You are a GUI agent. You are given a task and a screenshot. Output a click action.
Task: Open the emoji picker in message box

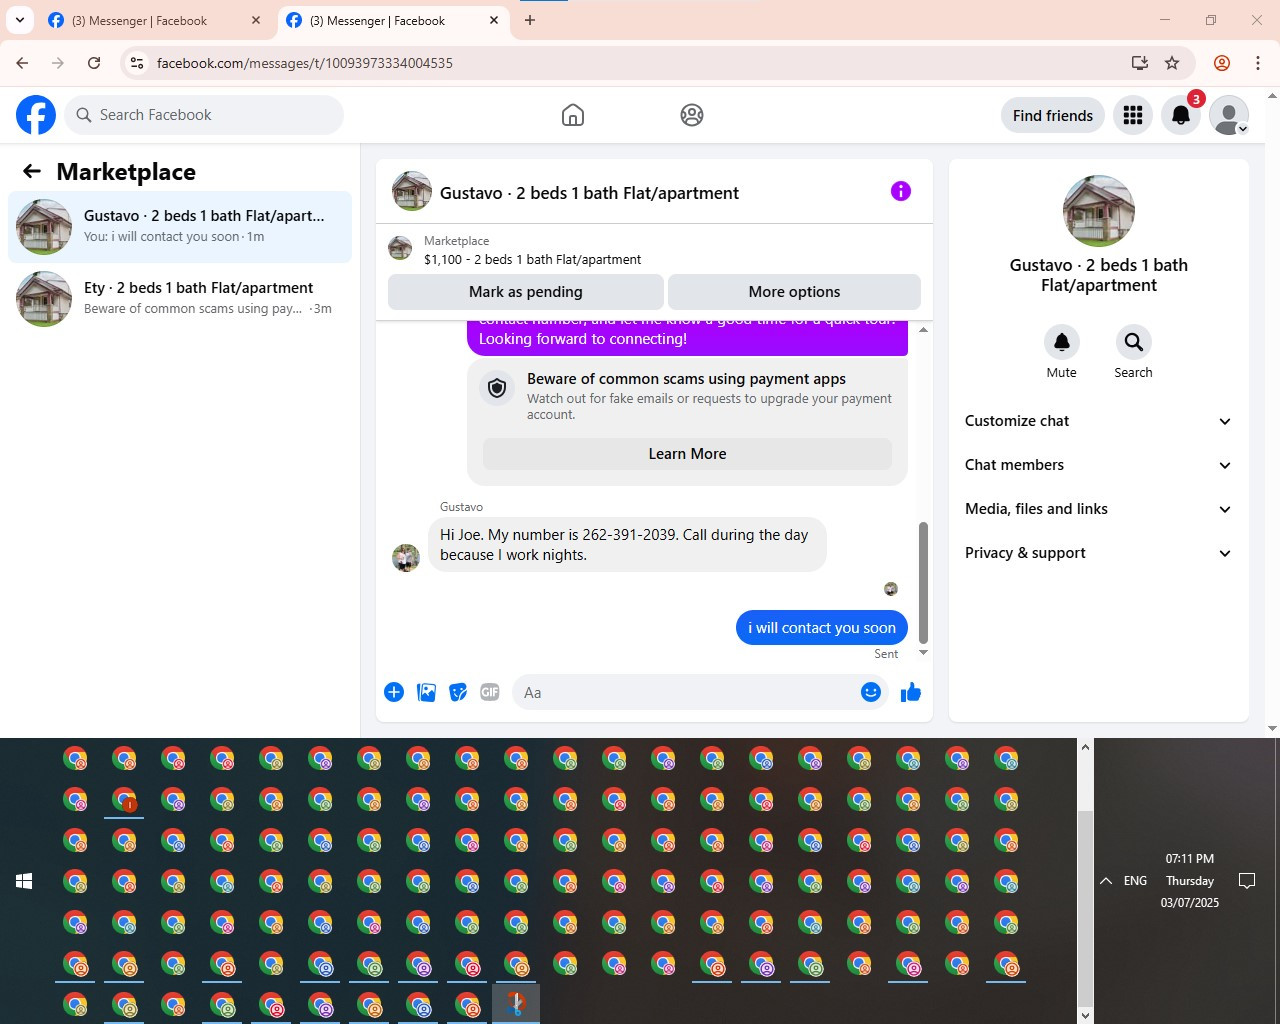[x=871, y=692]
